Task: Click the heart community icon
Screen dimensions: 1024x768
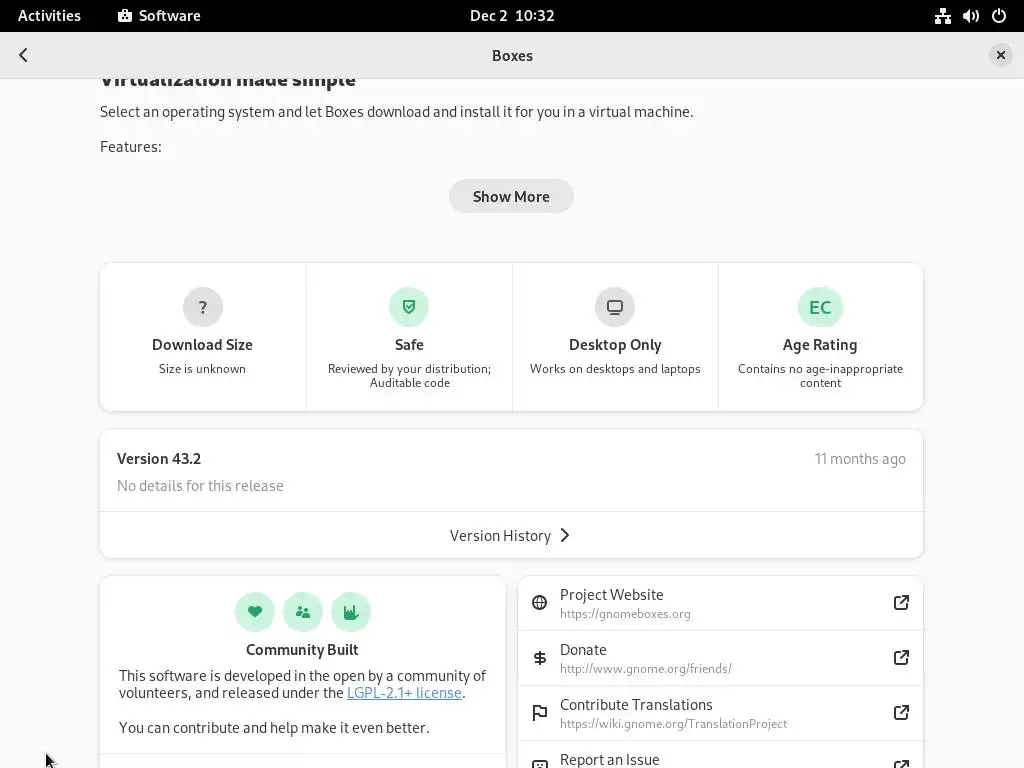Action: pos(255,612)
